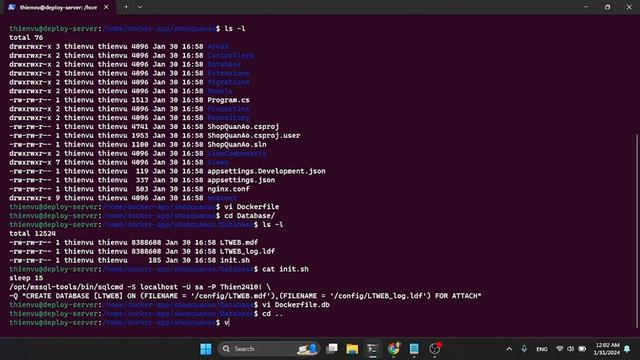
Task: Click the ShopQuanAo.sln file name
Action: 237,144
